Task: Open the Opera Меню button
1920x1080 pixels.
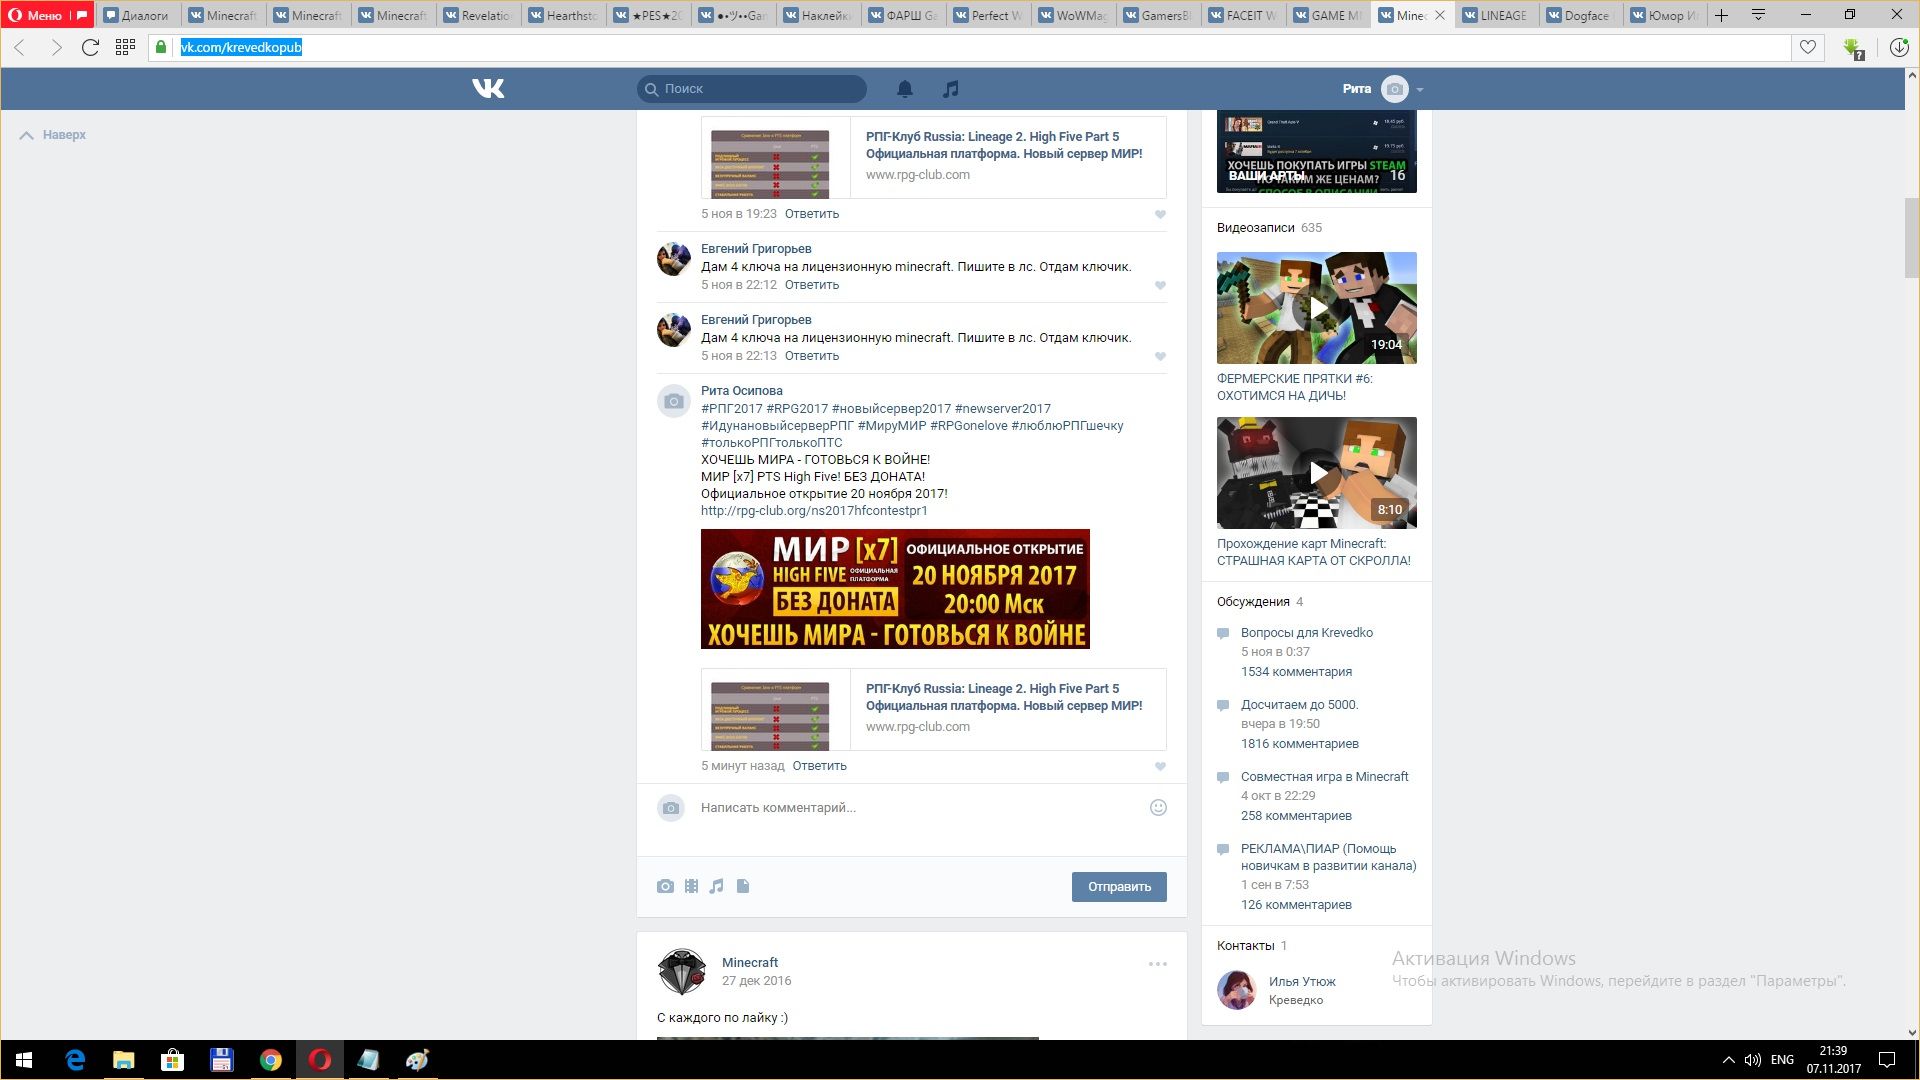Action: coord(36,15)
